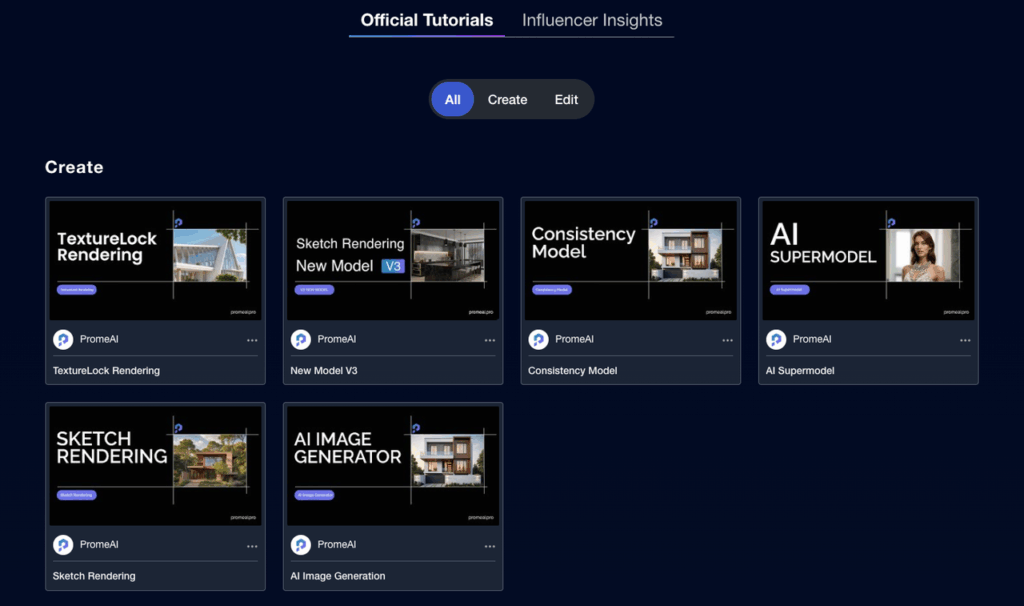The image size is (1024, 606).
Task: Click PromeAI author name on Sketch Rendering card
Action: tap(99, 544)
